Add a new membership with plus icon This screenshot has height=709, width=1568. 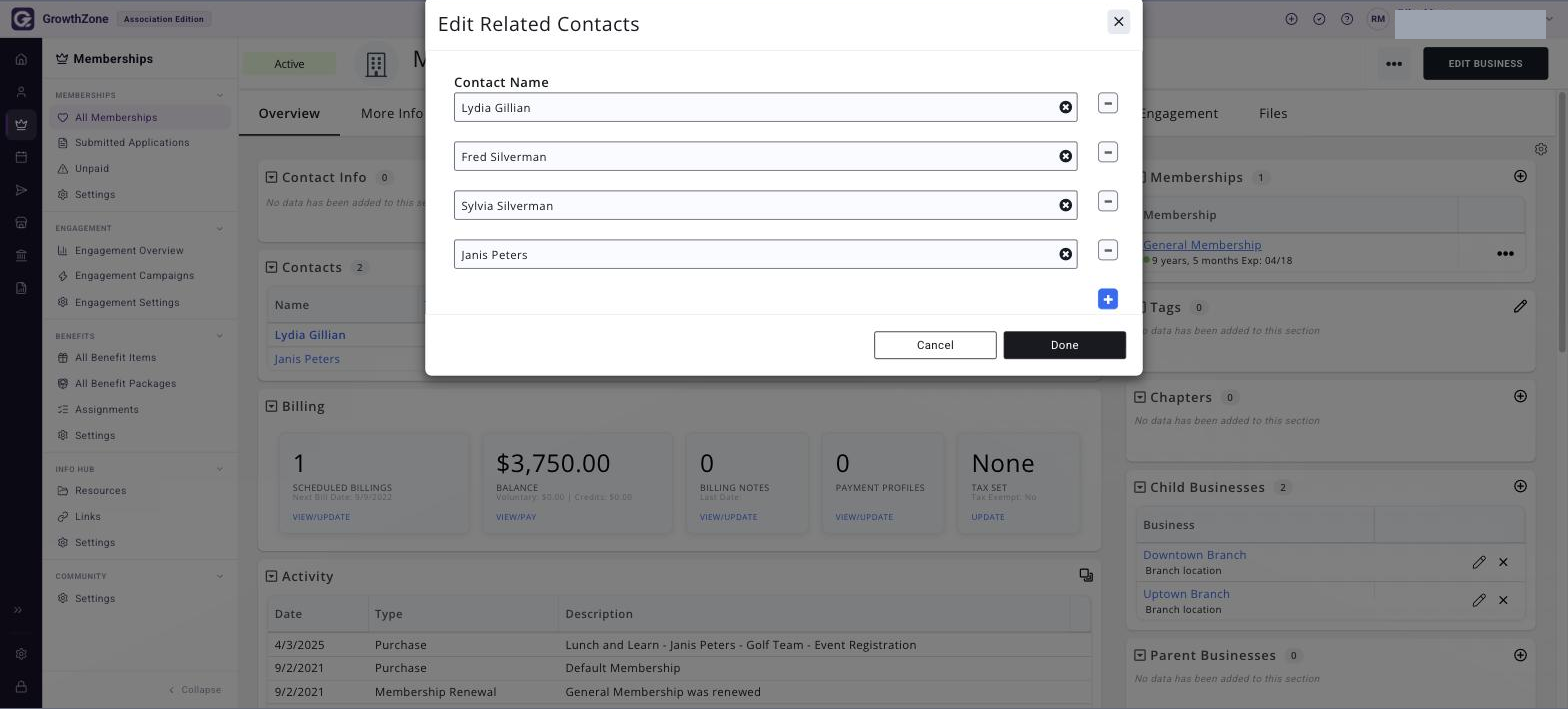pyautogui.click(x=1520, y=176)
